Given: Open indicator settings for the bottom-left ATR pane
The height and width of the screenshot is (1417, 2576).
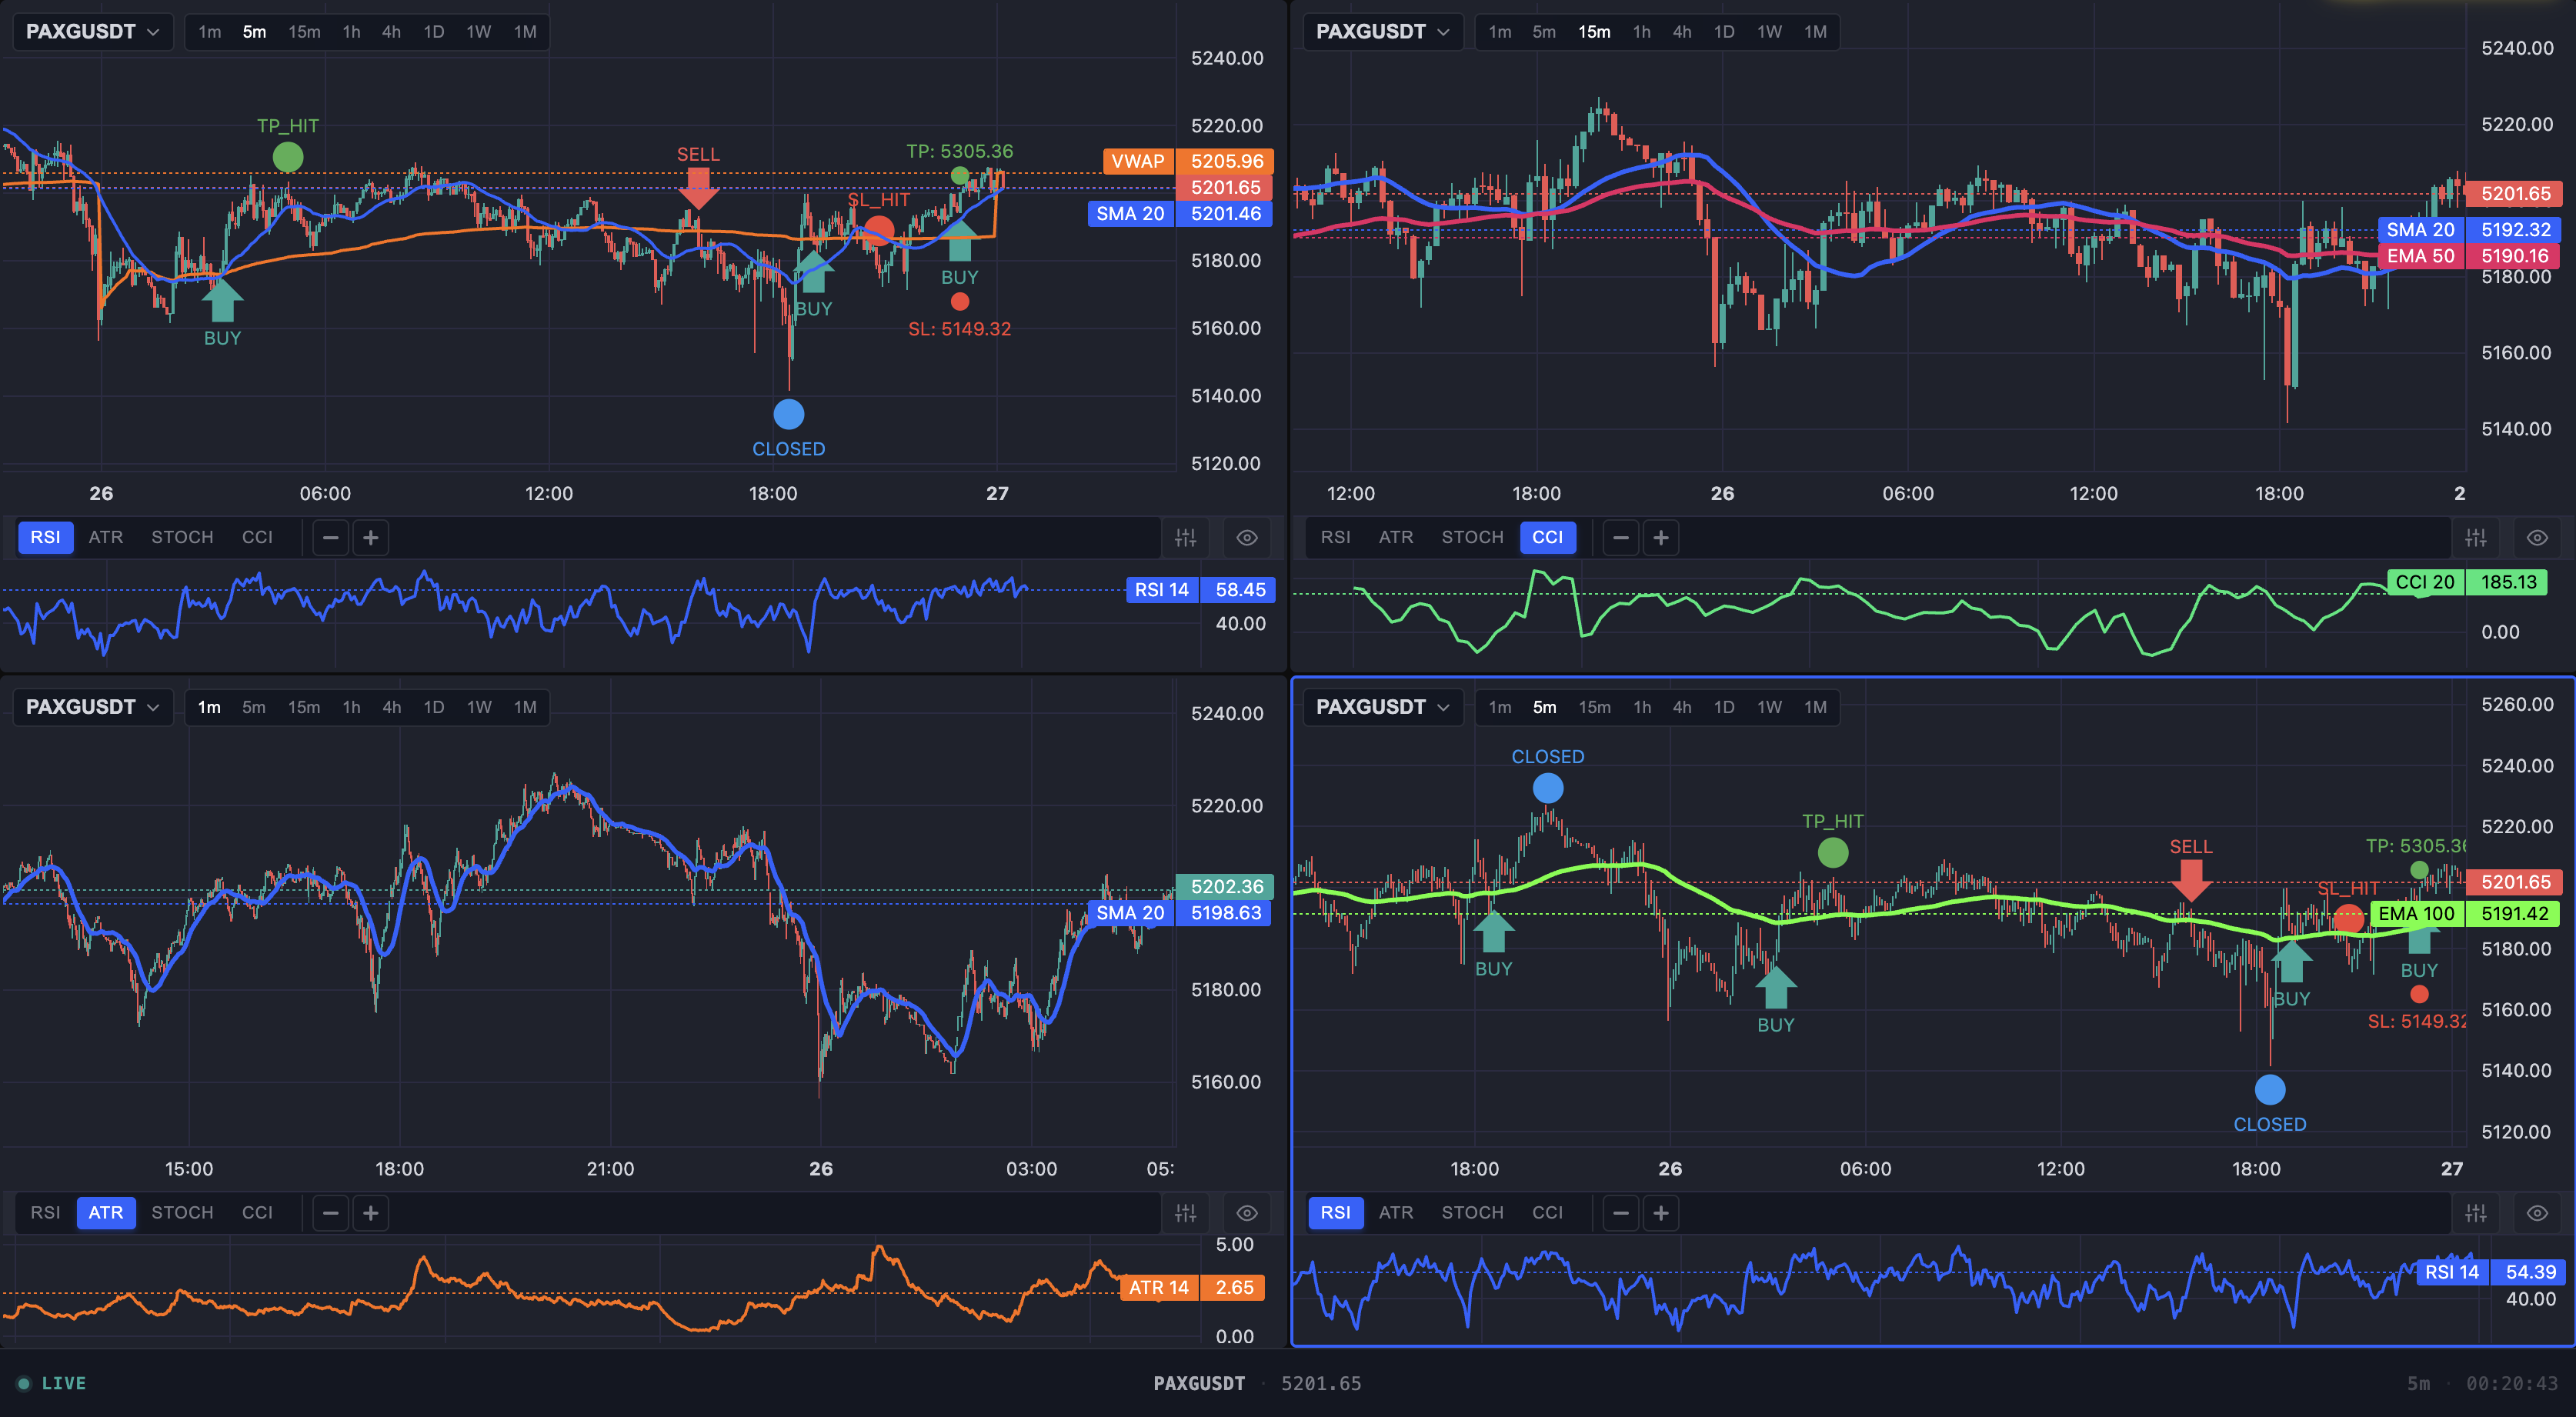Looking at the screenshot, I should (x=1185, y=1212).
